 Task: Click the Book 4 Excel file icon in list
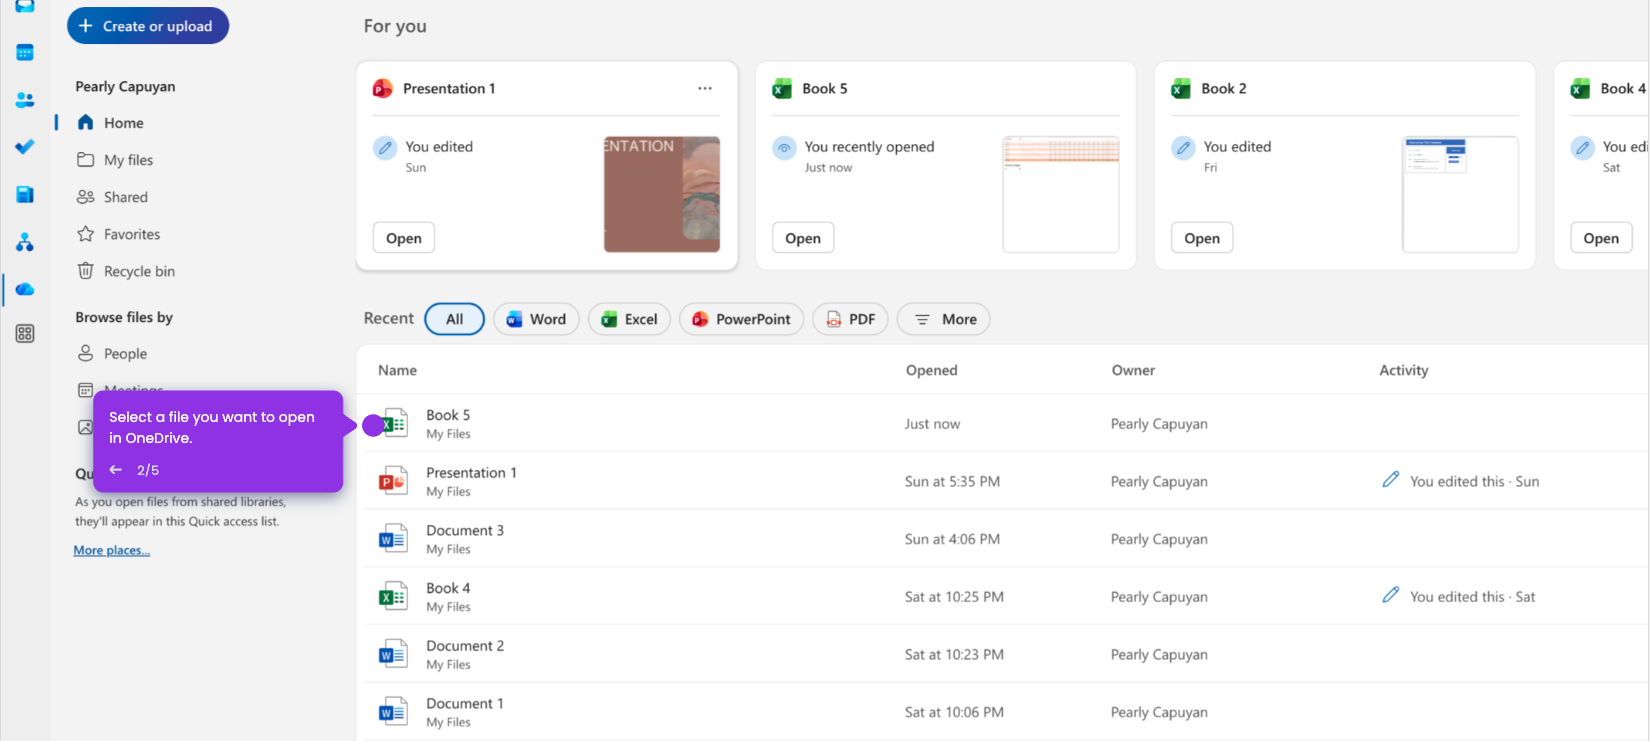(393, 597)
